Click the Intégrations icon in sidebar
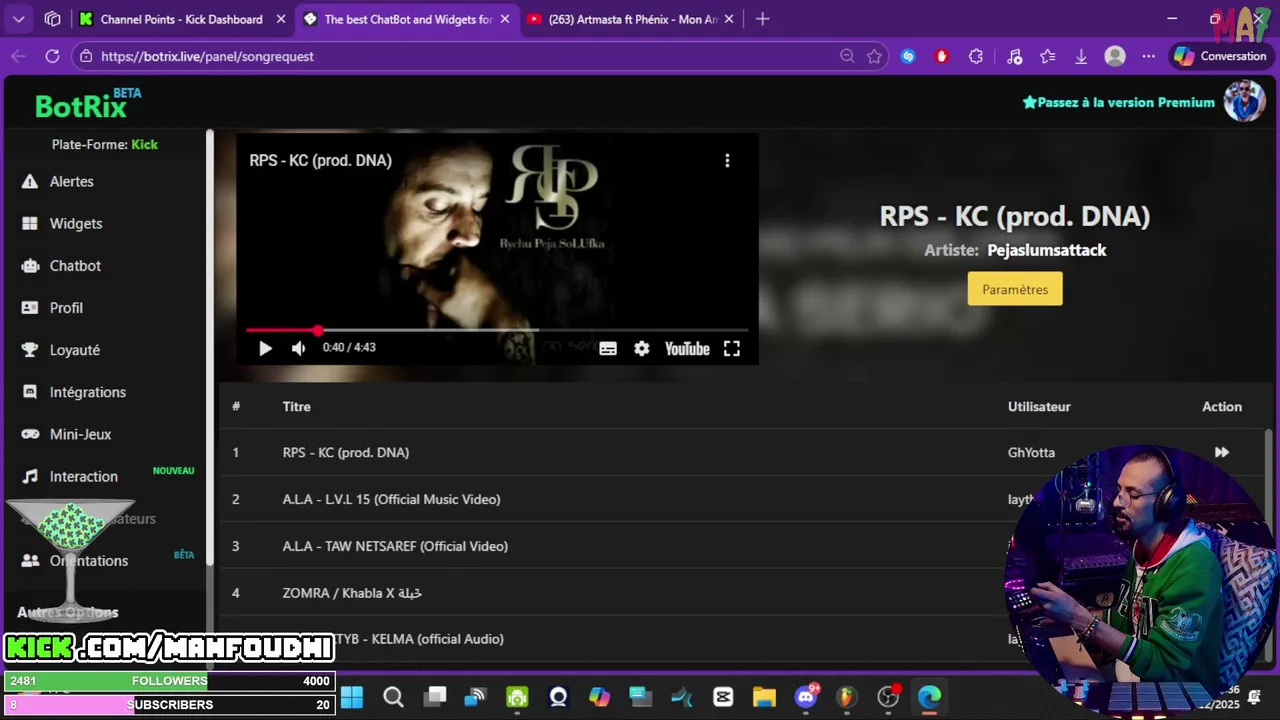This screenshot has height=720, width=1280. 30,392
